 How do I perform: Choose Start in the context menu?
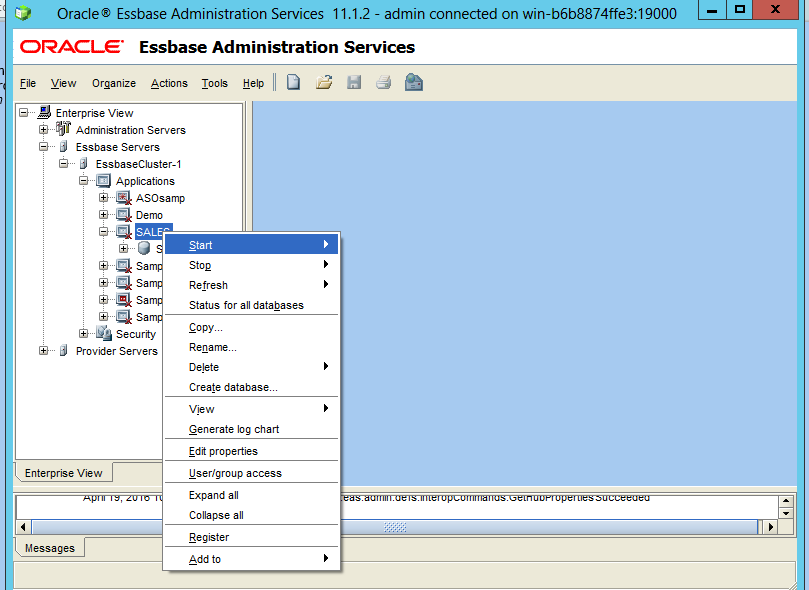tap(251, 245)
